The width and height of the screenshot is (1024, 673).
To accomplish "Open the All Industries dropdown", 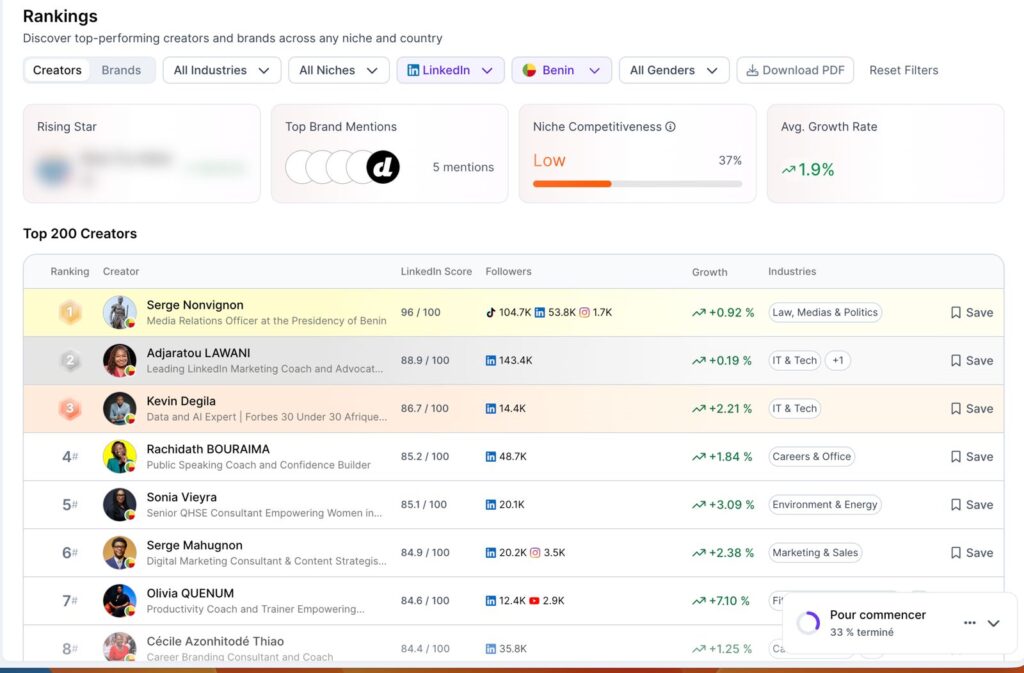I will 221,70.
